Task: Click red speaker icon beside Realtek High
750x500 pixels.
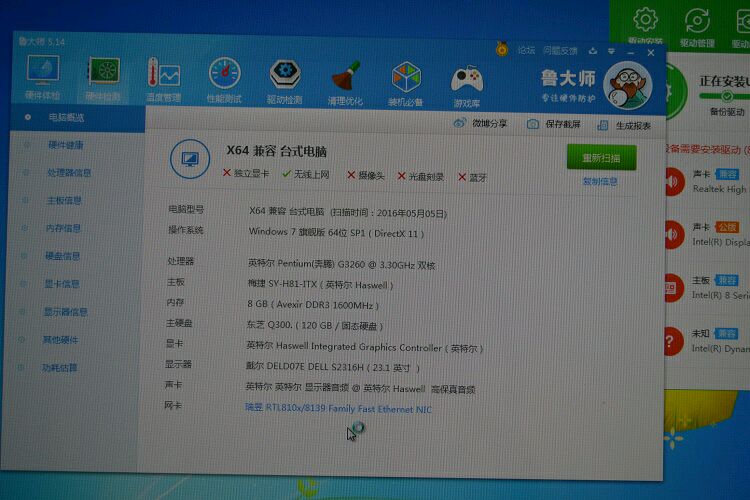Action: (x=673, y=182)
